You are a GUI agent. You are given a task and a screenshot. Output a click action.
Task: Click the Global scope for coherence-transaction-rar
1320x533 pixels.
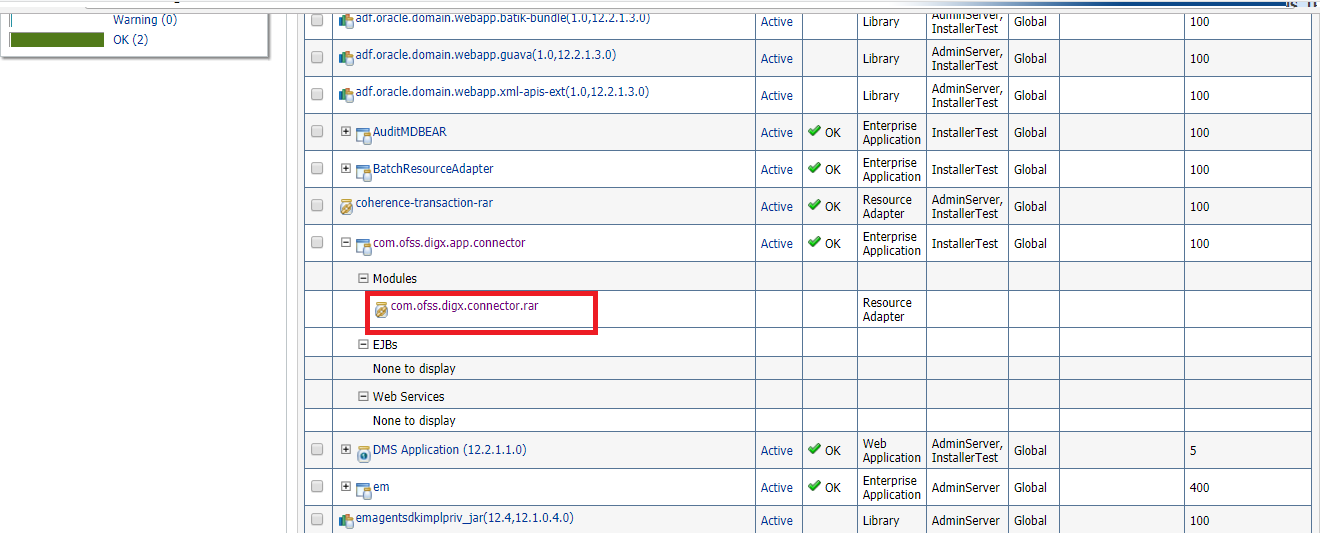pyautogui.click(x=1030, y=207)
